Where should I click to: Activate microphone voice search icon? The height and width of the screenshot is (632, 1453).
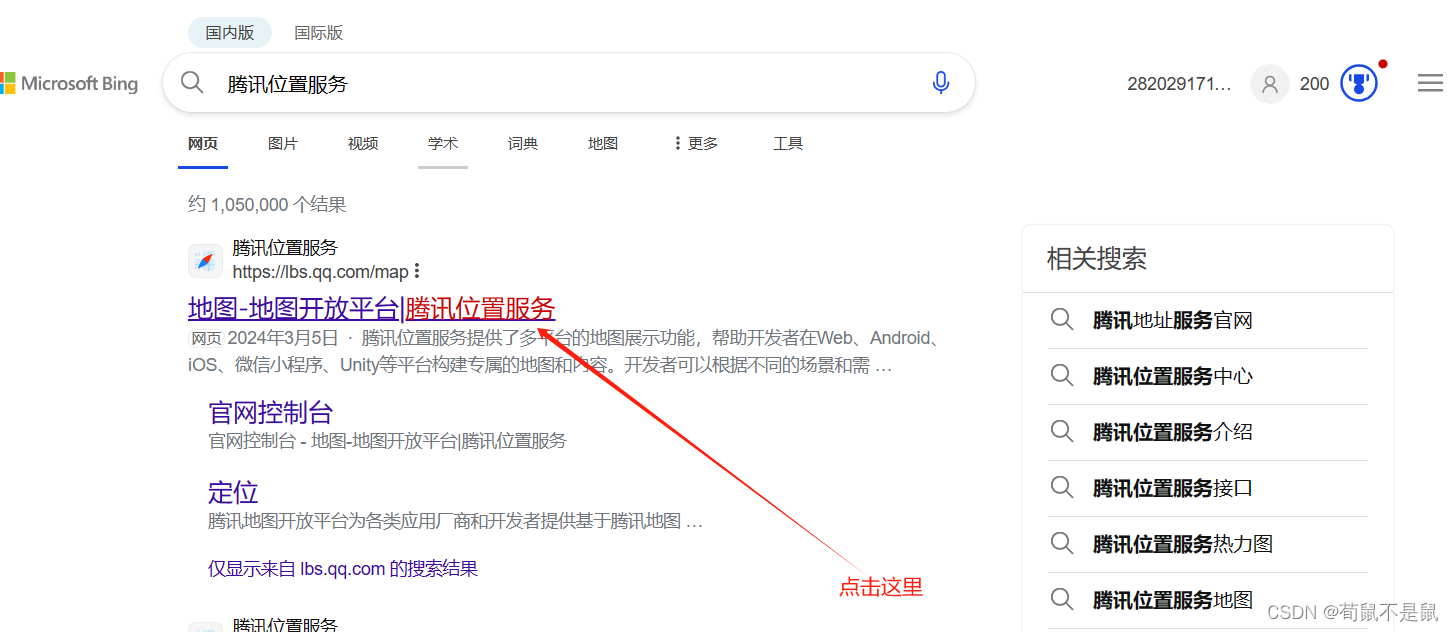[x=941, y=83]
